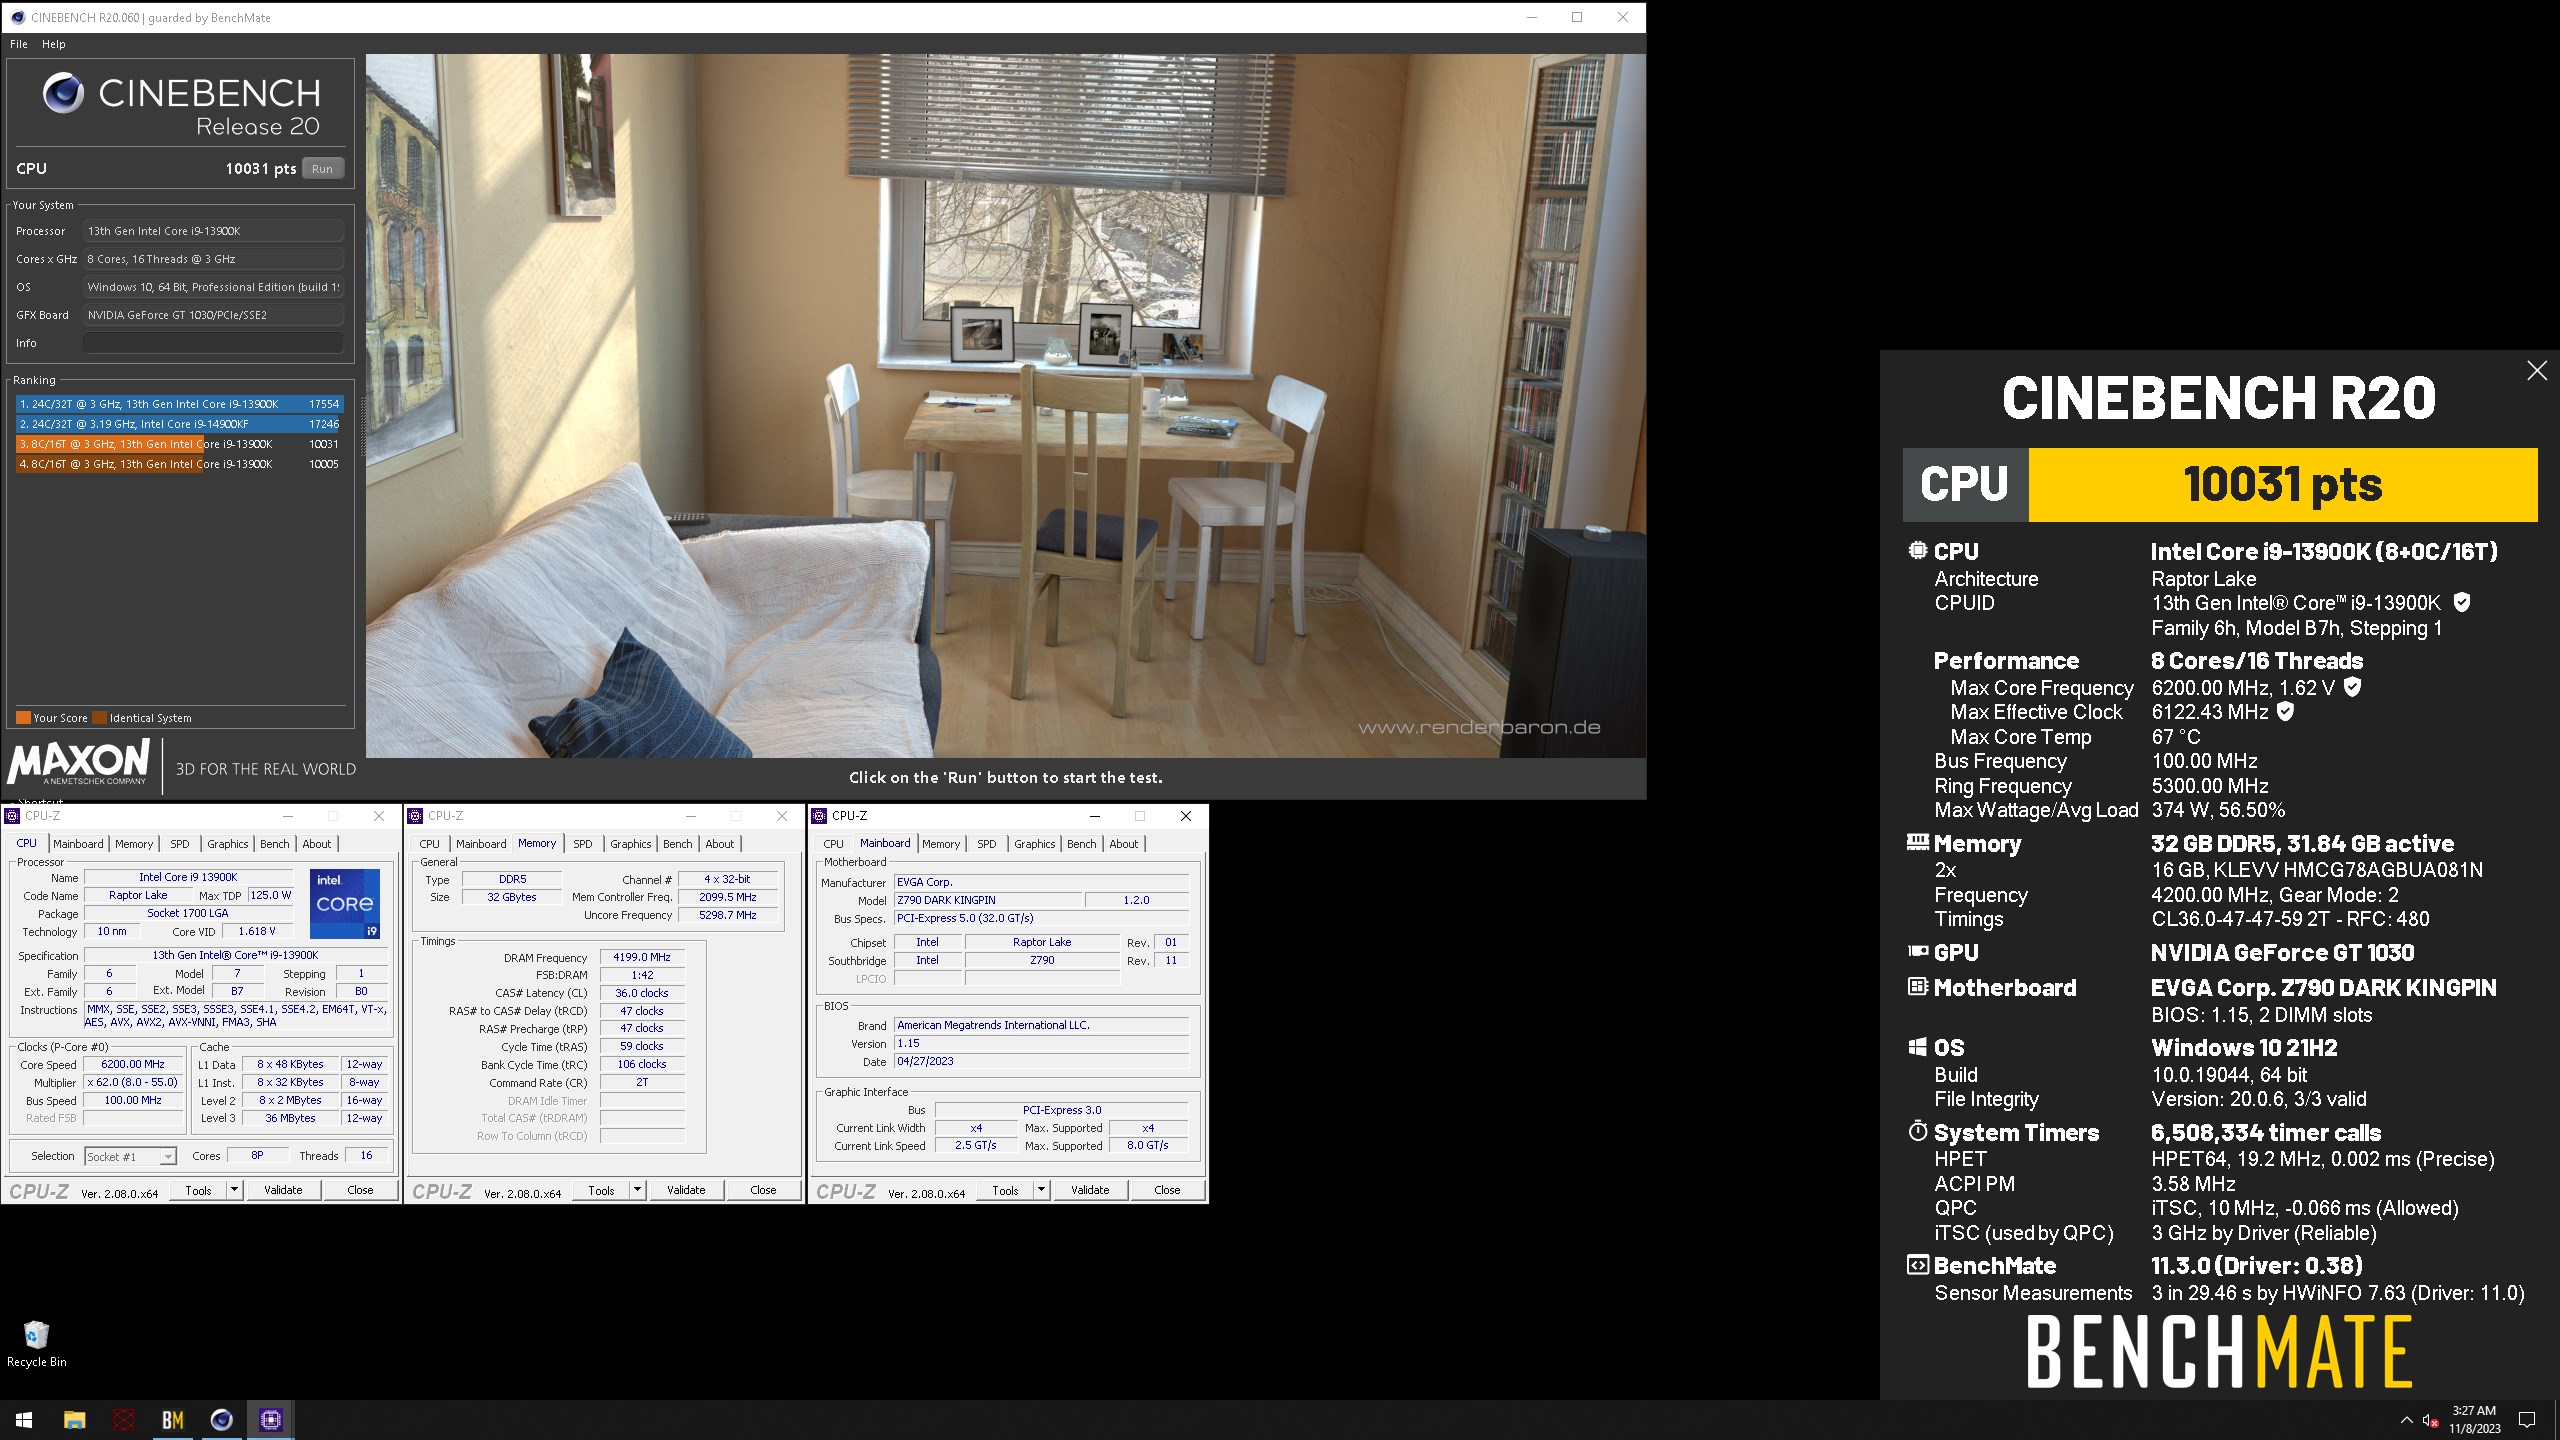This screenshot has height=1440, width=2560.
Task: Click the CPU chip icon in BenchMate panel
Action: pyautogui.click(x=1917, y=550)
